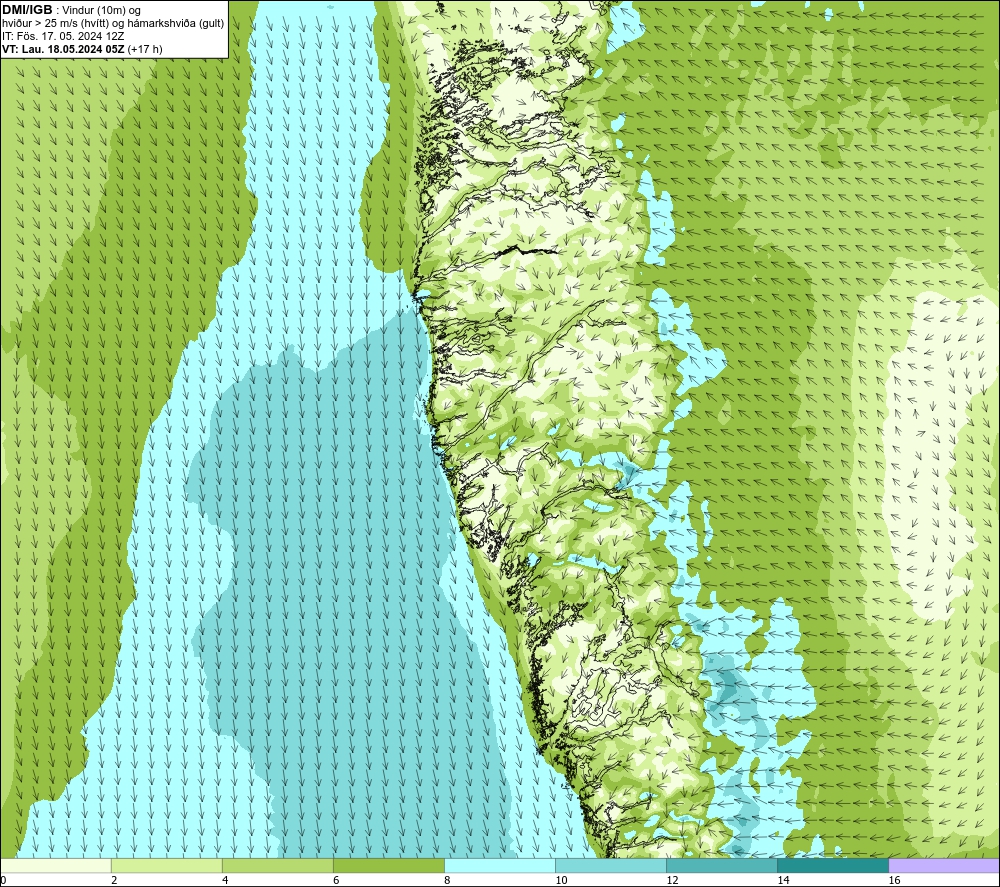Click the teal 10–12 m/s legend swatch
The image size is (1000, 887).
(611, 866)
